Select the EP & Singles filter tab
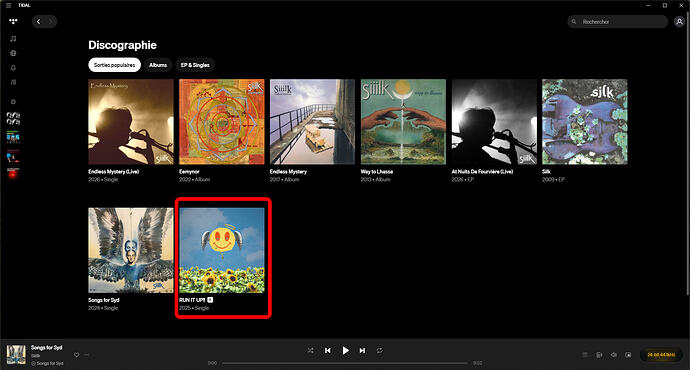Screen dimensions: 690x370 pos(195,65)
